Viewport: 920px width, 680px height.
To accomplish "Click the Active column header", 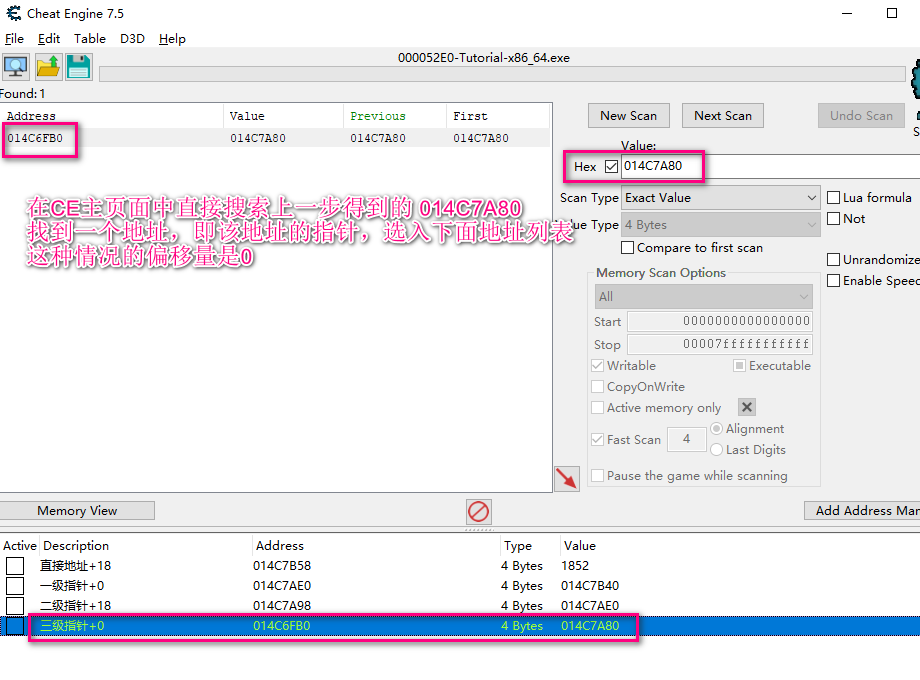I will [19, 546].
